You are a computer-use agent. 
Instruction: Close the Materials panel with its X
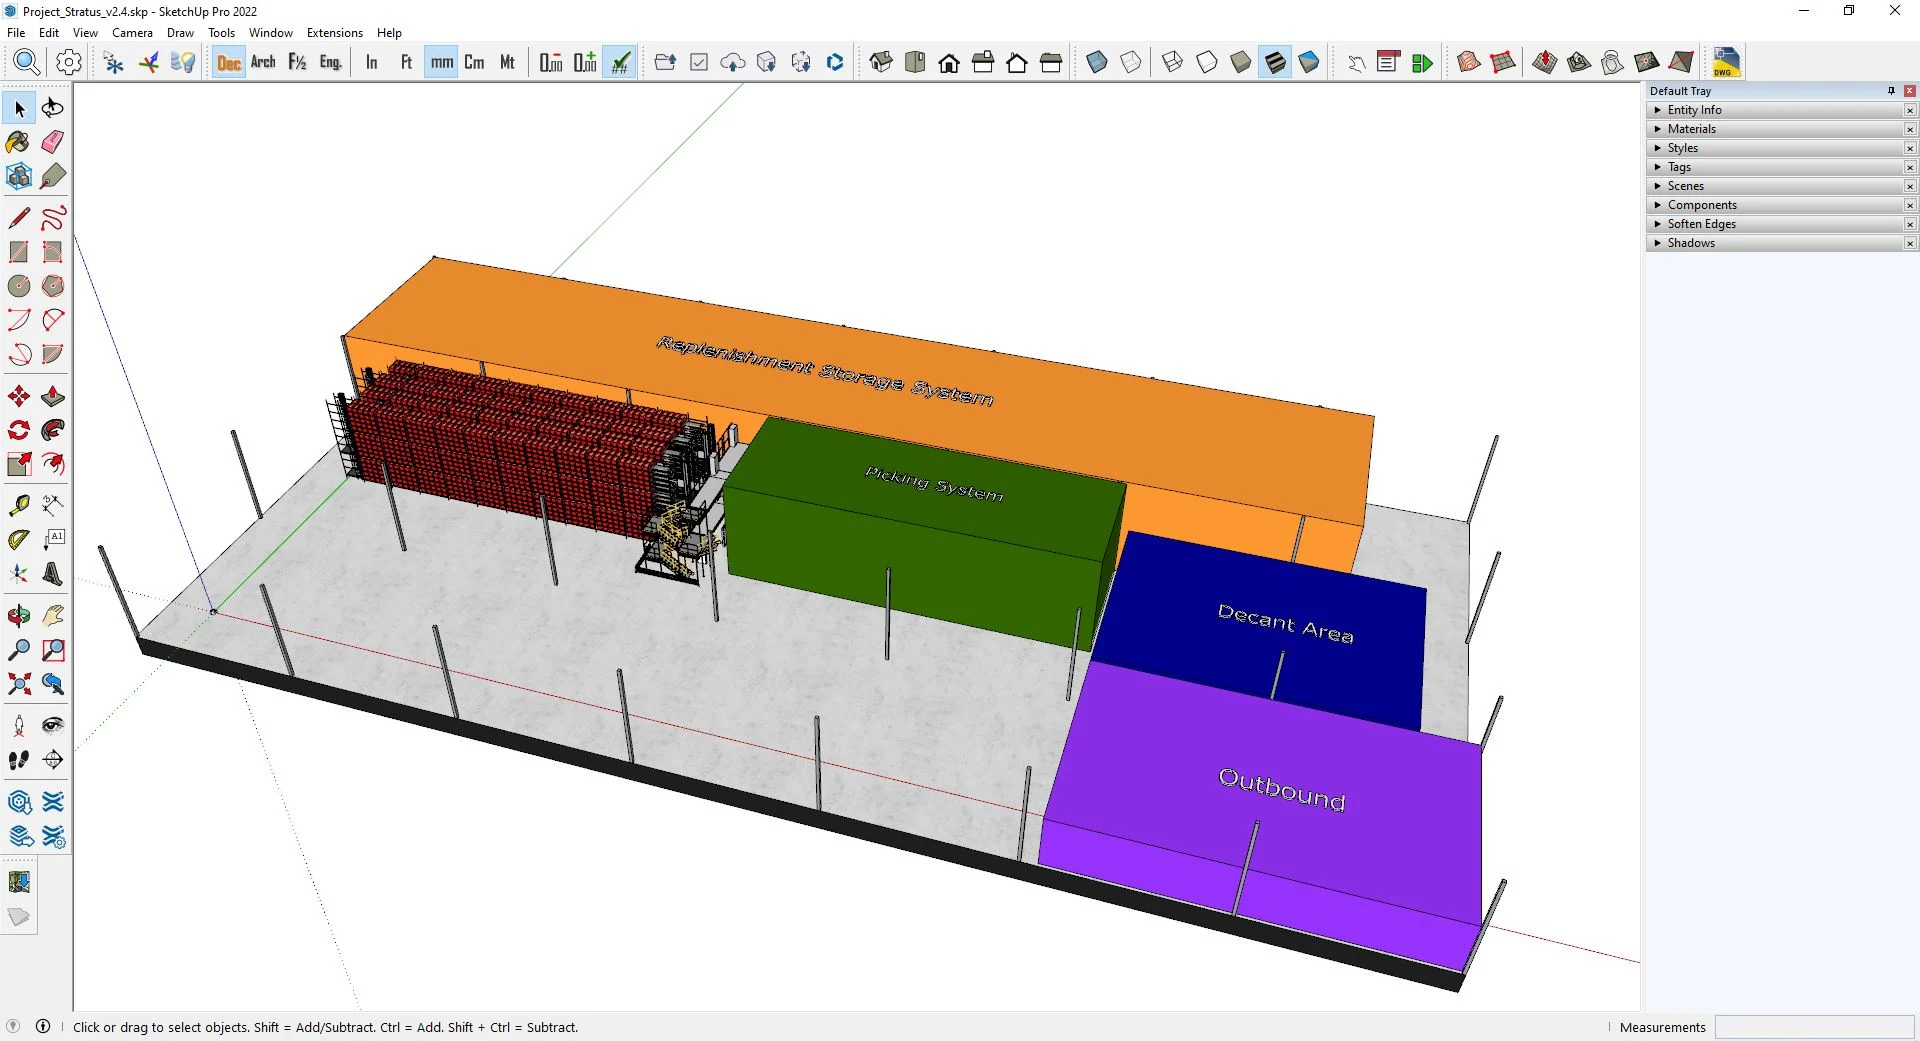[x=1910, y=129]
